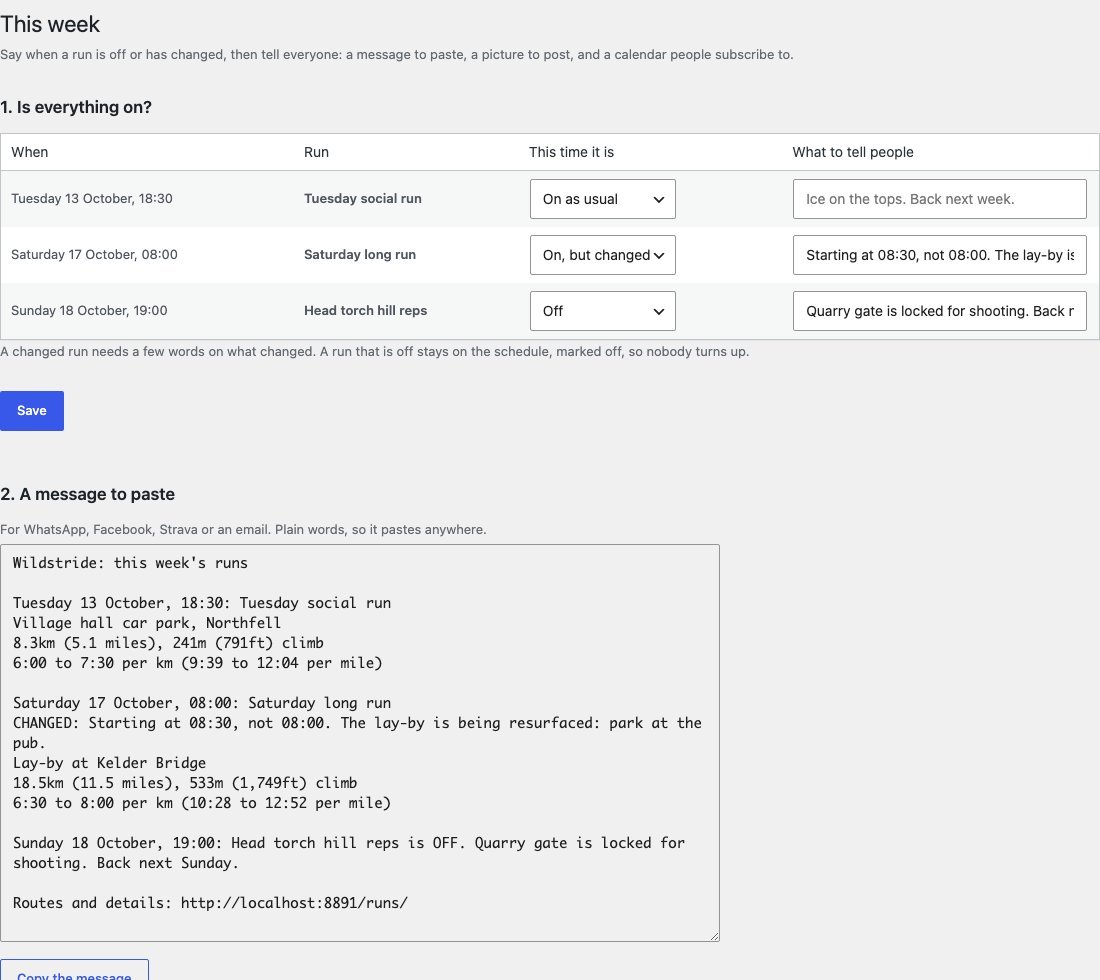
Task: Click the 'This week' page heading
Action: [50, 25]
